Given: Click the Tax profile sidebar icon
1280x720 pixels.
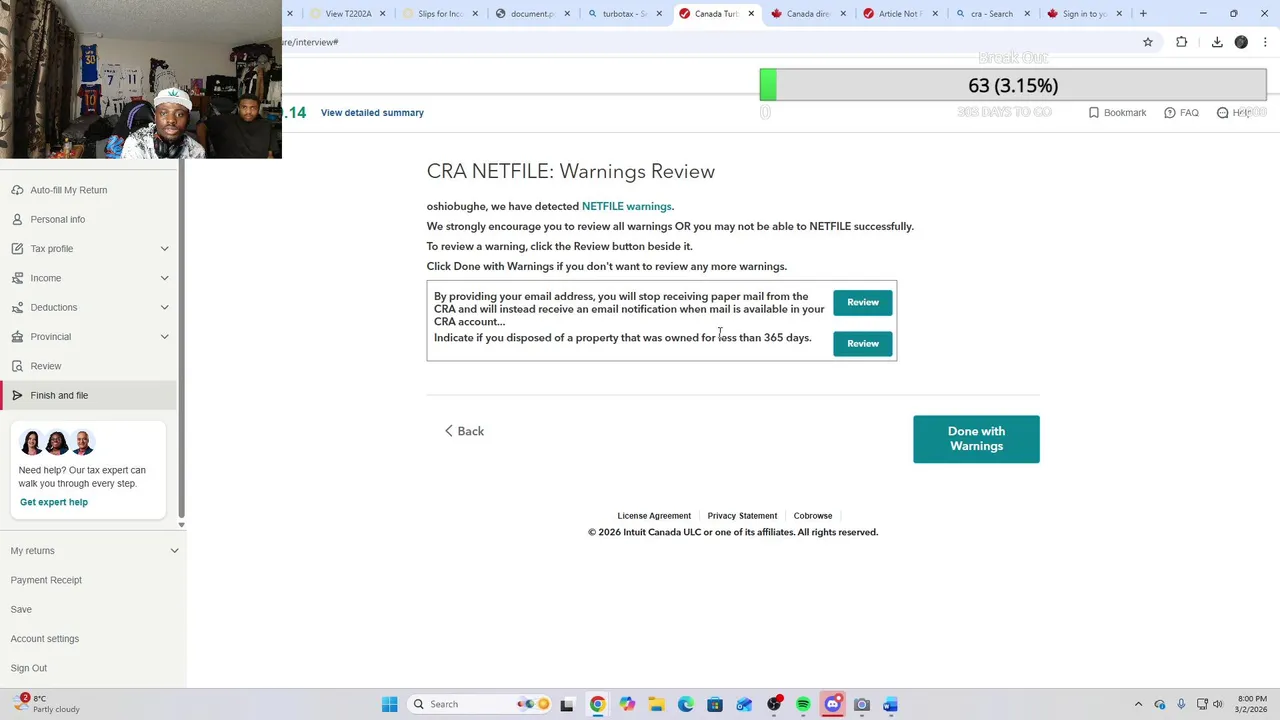Looking at the screenshot, I should [17, 249].
